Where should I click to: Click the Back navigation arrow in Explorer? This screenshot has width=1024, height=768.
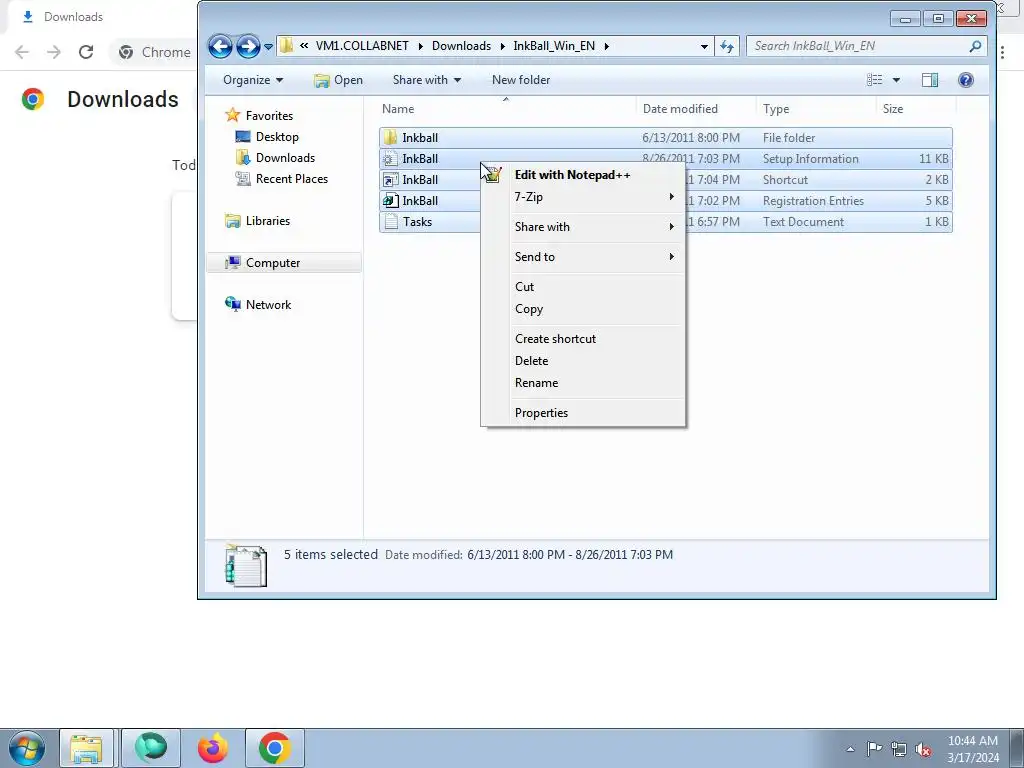(x=220, y=46)
